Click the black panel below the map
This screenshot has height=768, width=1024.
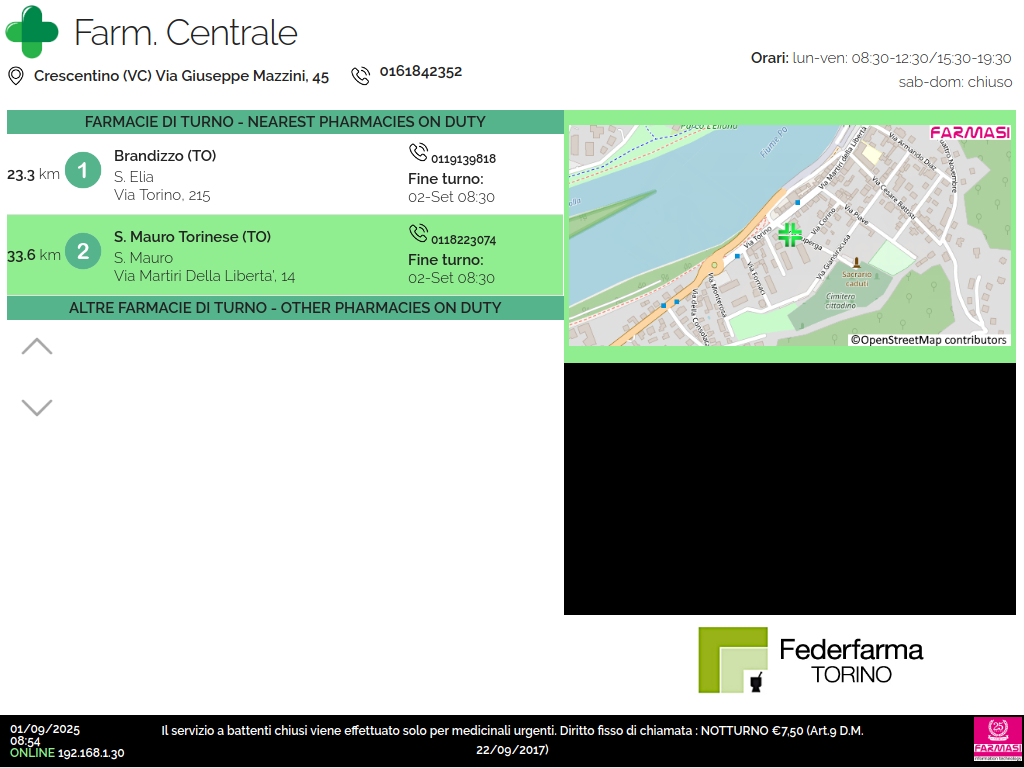pos(793,489)
